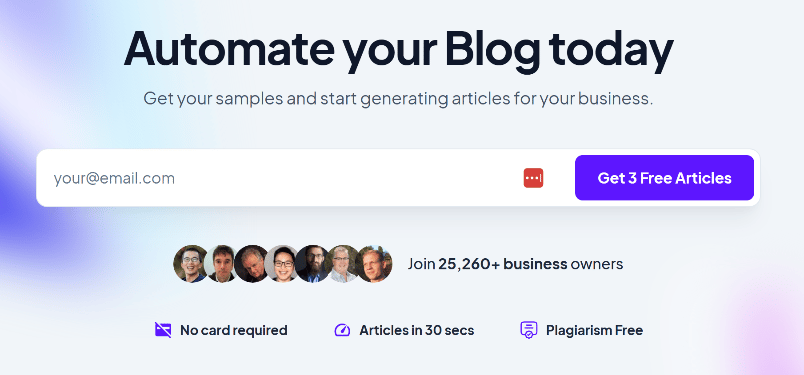Select fifth avatar, long-bearded man with glasses
804x375 pixels.
point(311,264)
